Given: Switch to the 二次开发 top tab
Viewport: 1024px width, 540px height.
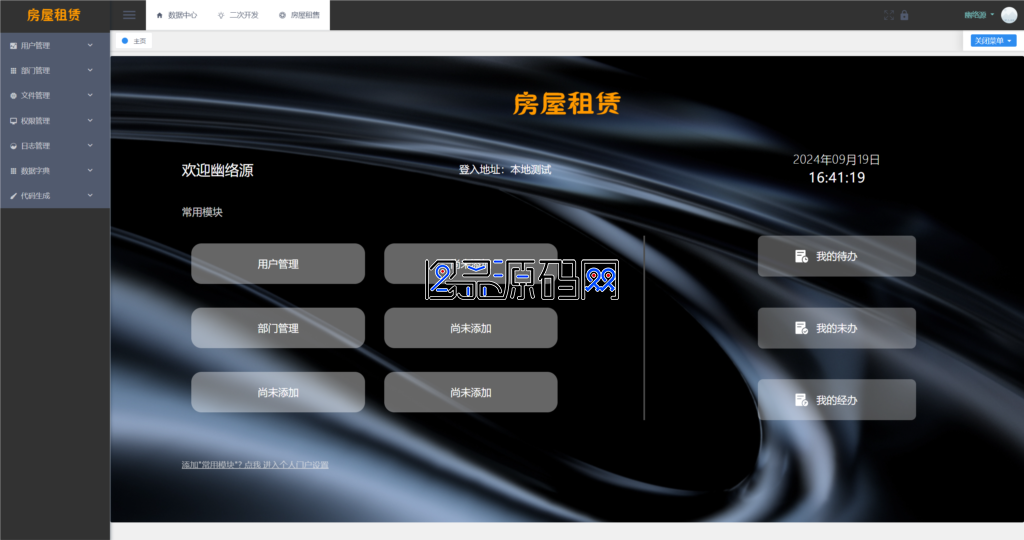Looking at the screenshot, I should coord(238,15).
